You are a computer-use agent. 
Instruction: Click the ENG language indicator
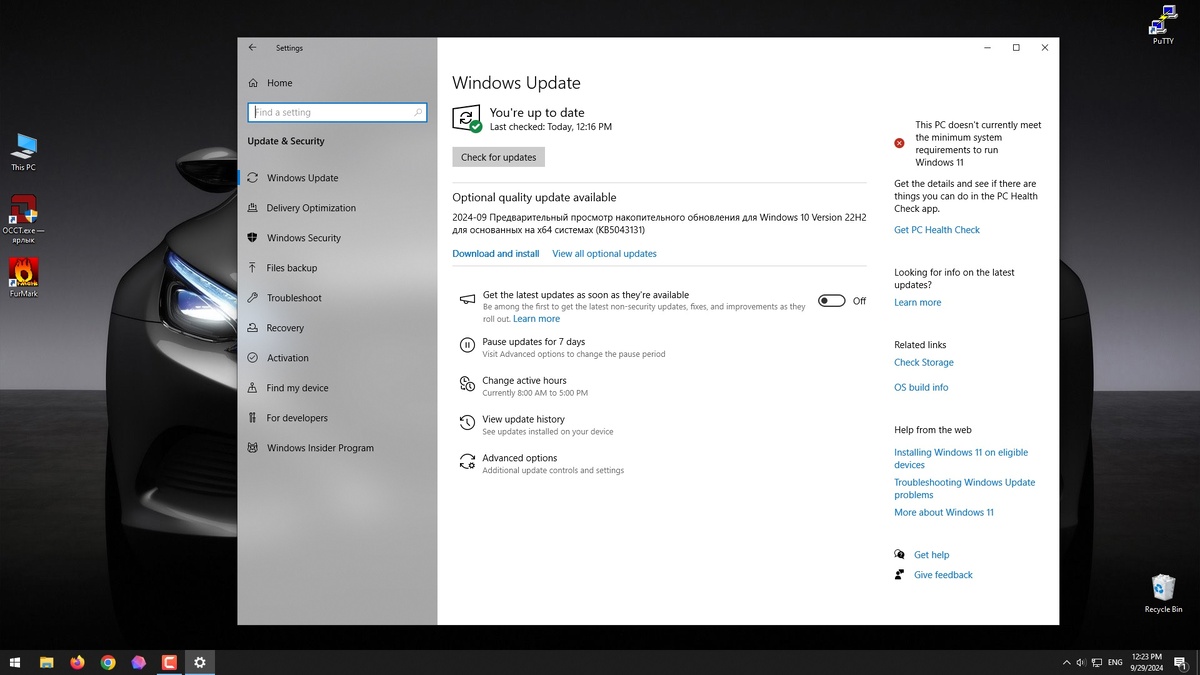click(x=1115, y=662)
